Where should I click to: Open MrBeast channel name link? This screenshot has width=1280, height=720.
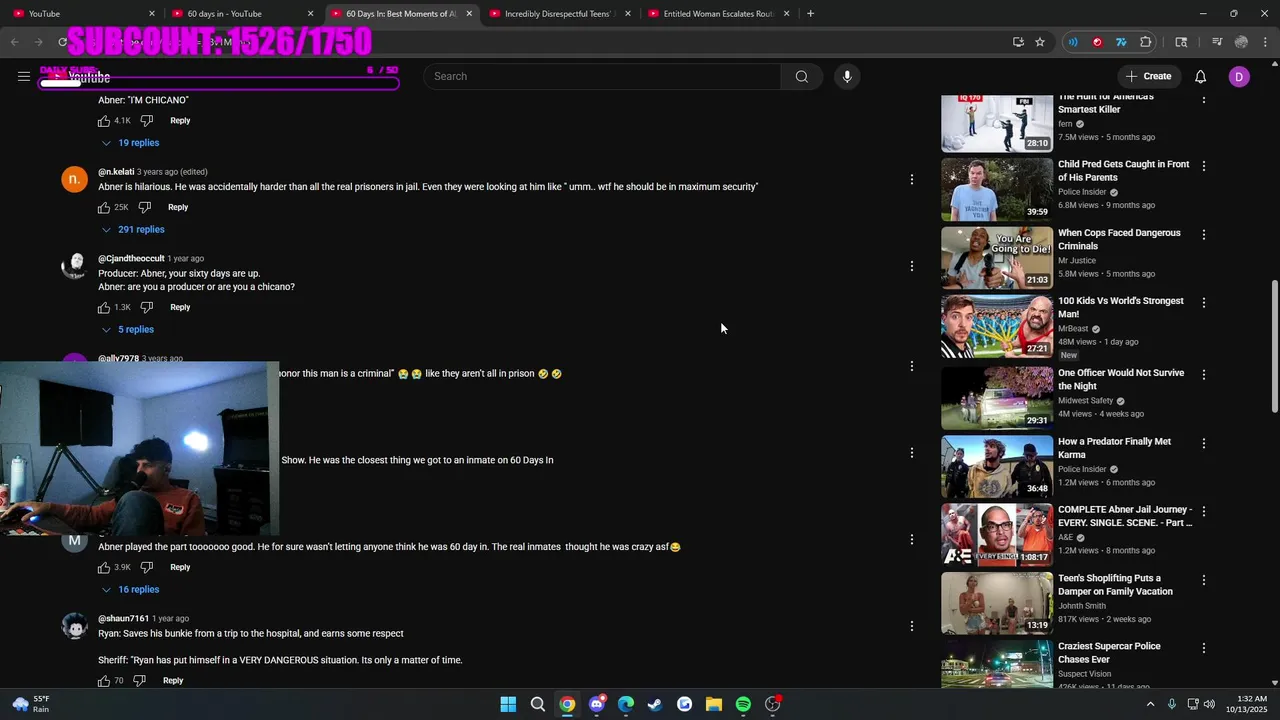point(1073,328)
